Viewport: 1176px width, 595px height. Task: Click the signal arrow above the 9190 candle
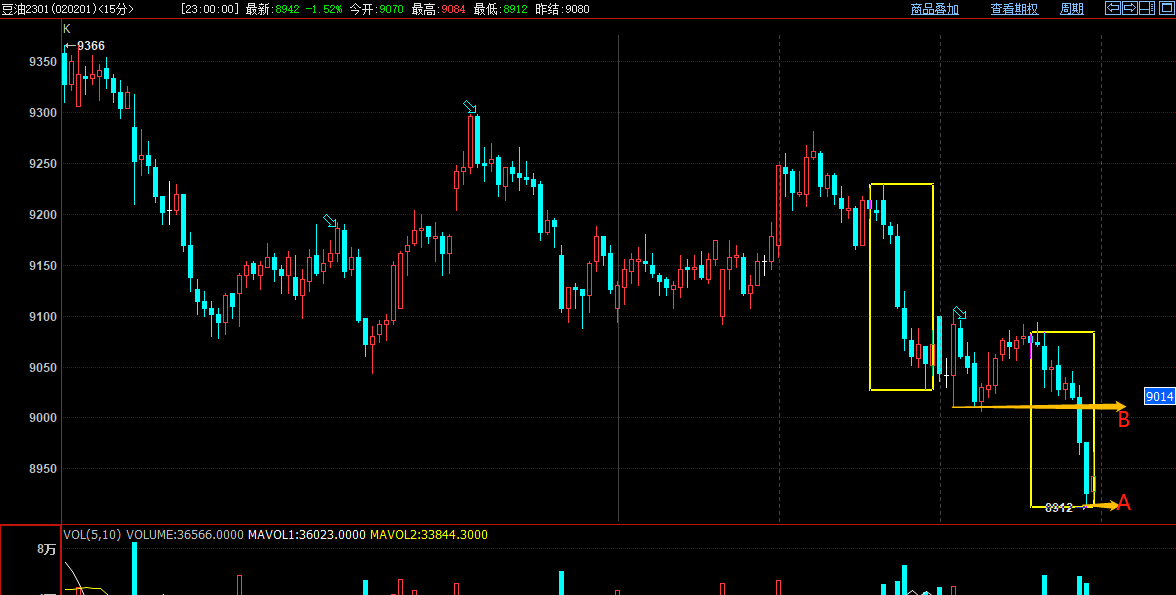point(330,220)
